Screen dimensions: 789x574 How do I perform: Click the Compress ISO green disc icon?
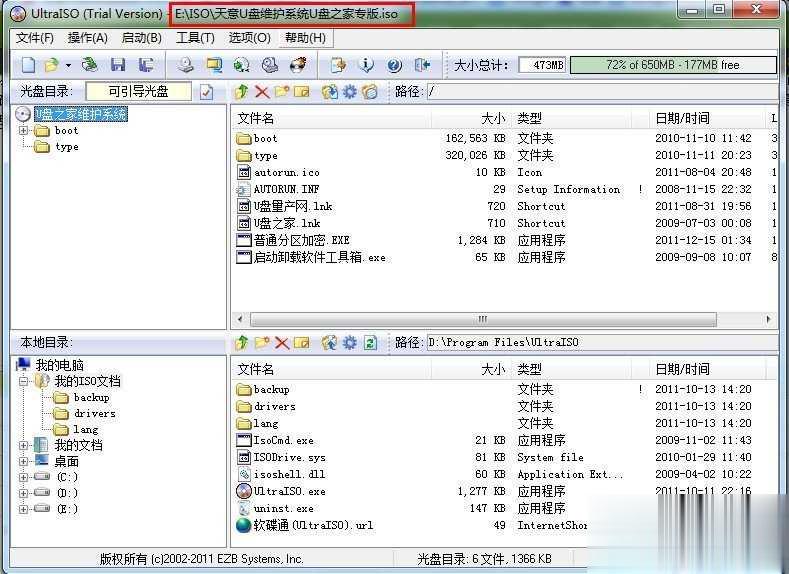point(242,65)
